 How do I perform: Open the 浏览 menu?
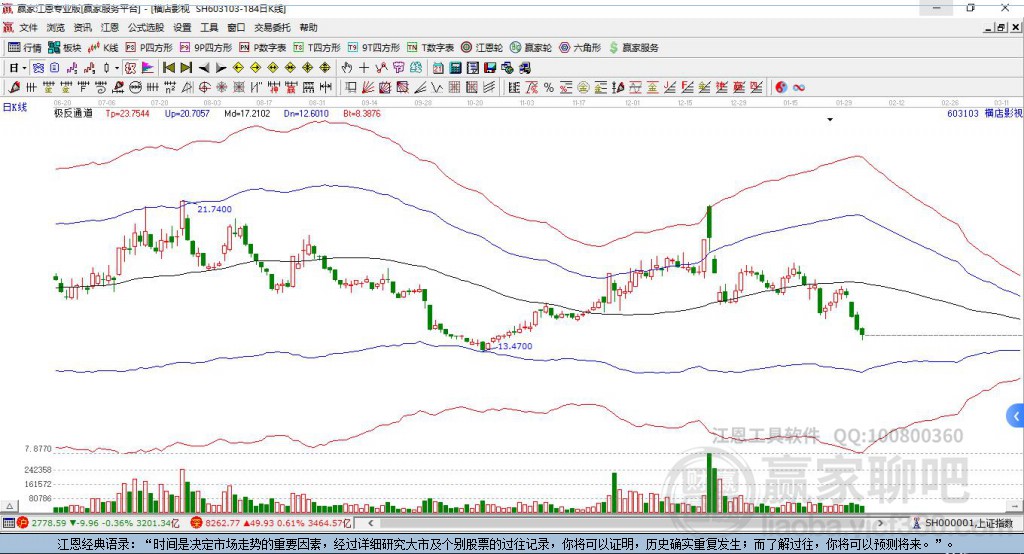coord(56,27)
